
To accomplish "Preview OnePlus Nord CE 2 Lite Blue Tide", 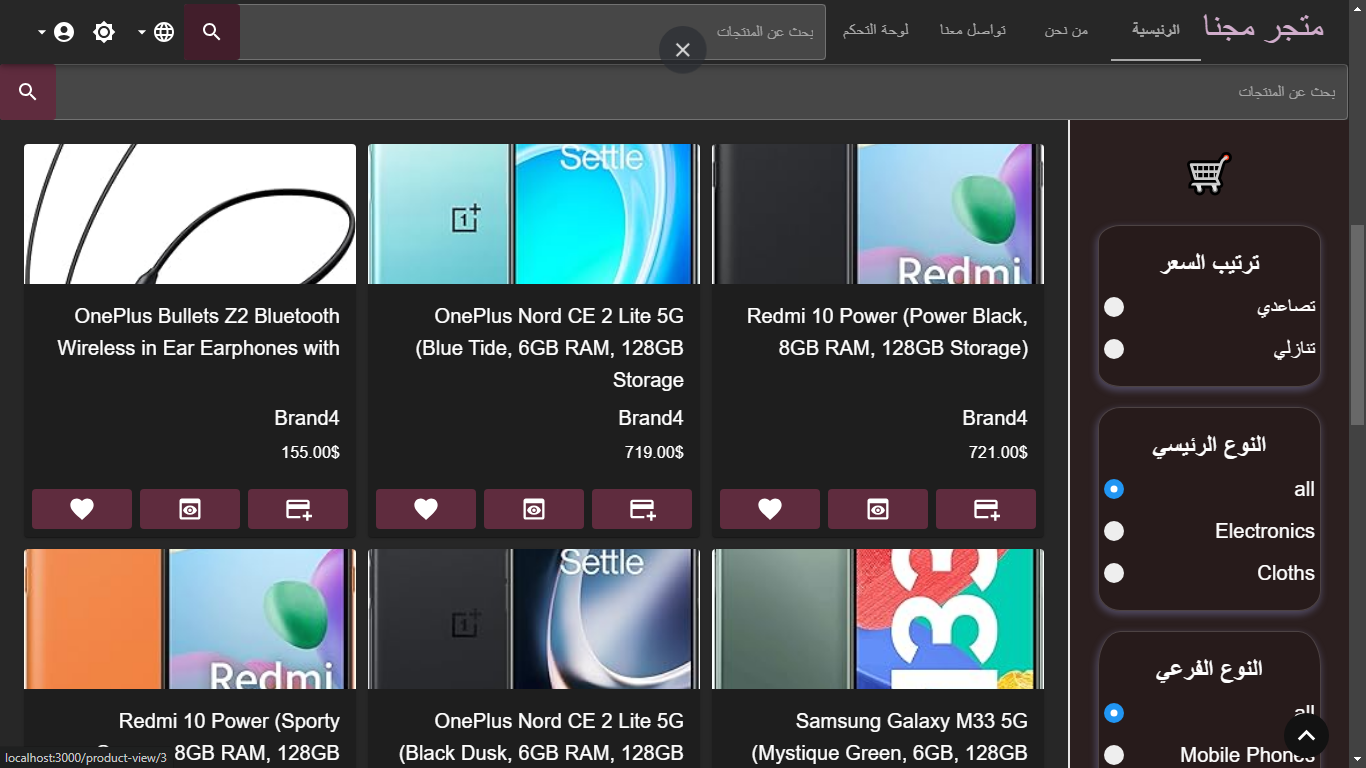I will point(534,509).
